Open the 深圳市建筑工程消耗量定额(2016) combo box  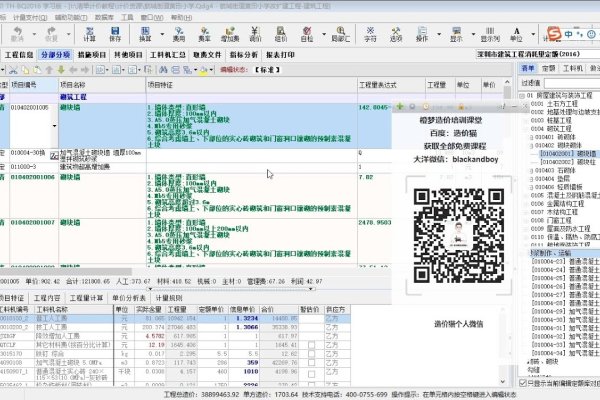pos(538,54)
